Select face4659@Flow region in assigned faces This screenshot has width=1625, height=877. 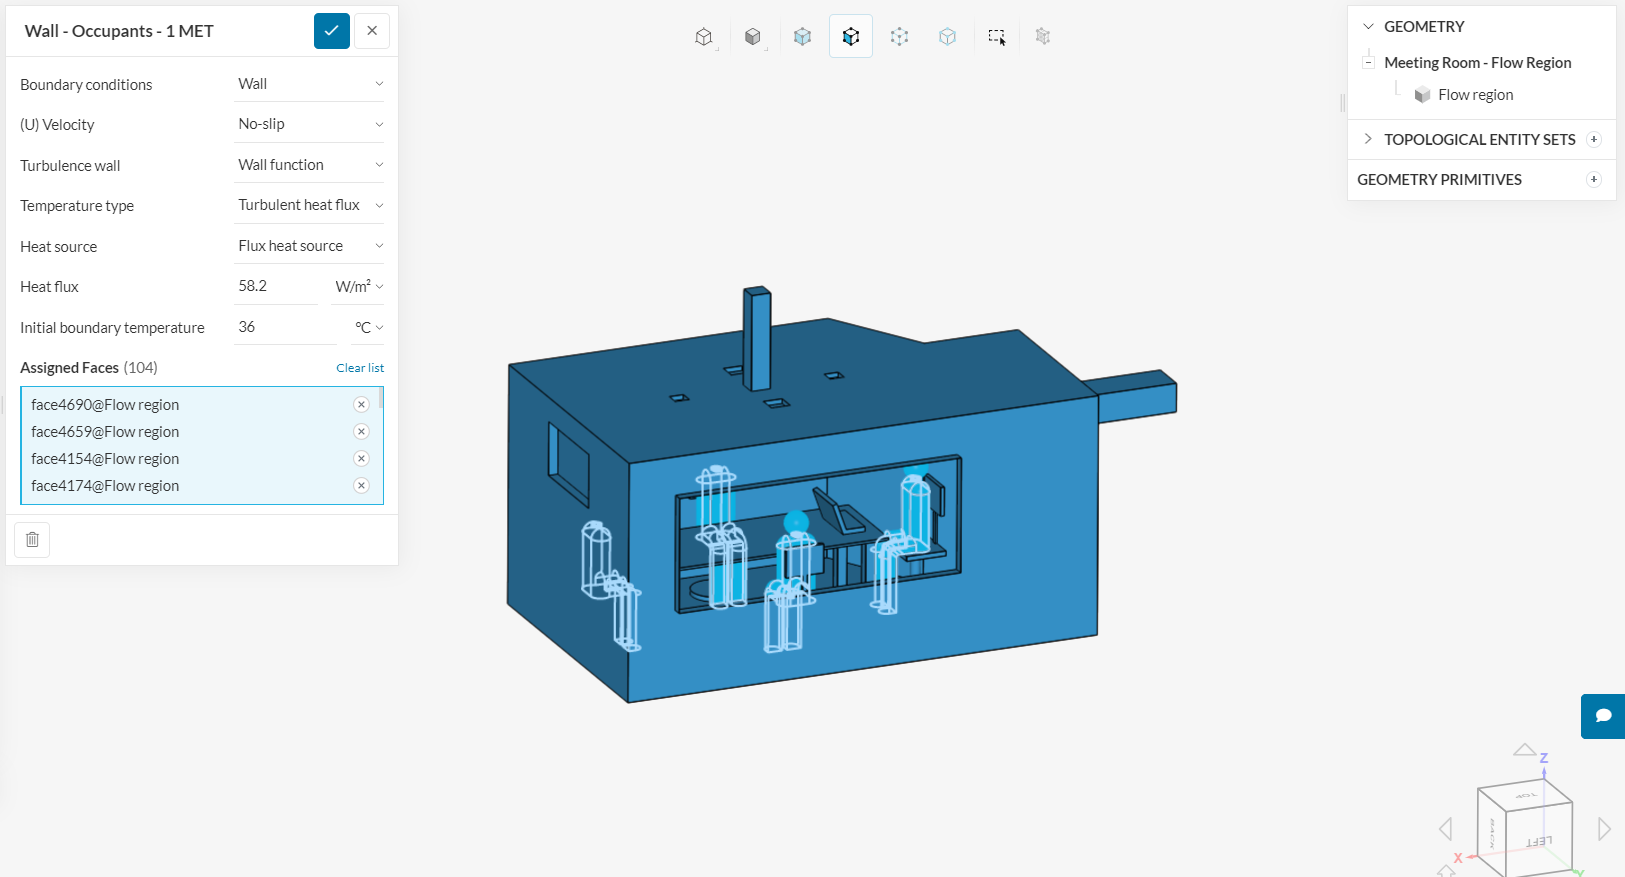point(105,432)
